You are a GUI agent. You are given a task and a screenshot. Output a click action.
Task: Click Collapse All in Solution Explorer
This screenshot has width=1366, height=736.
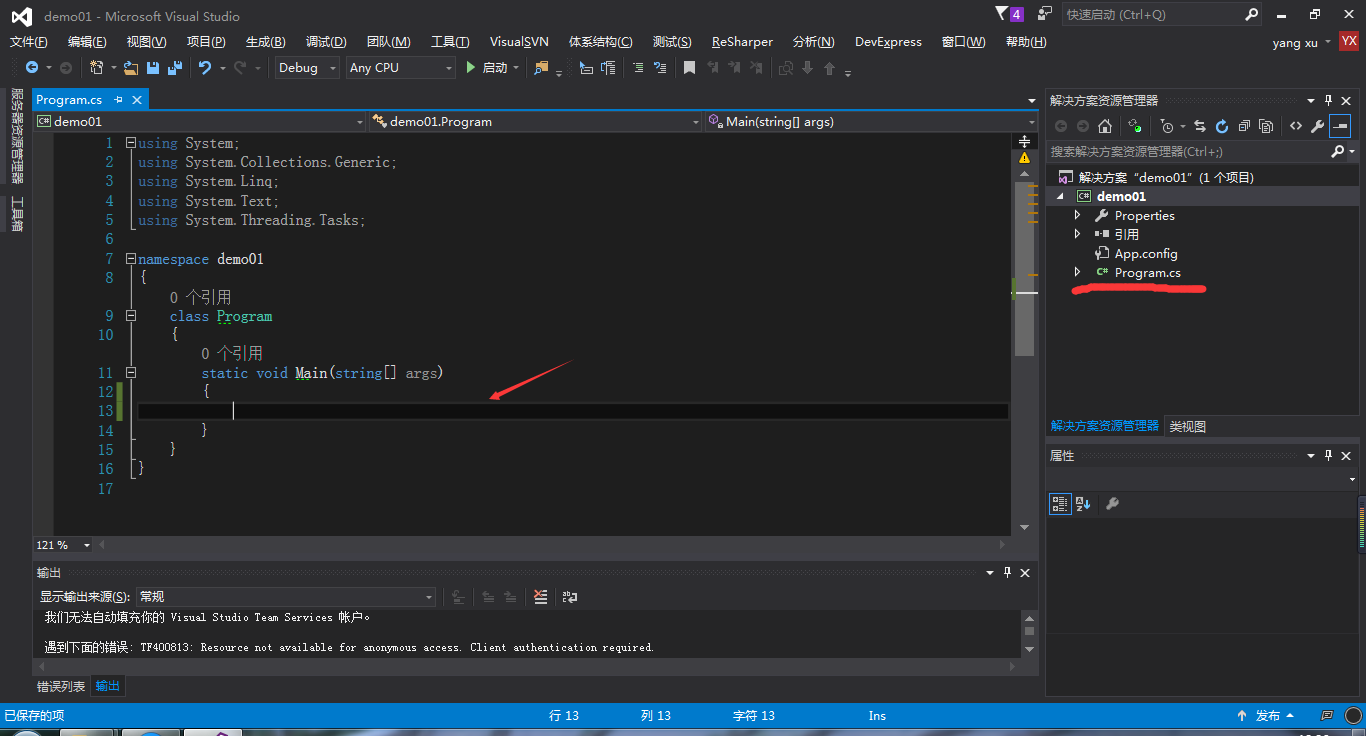[1244, 126]
